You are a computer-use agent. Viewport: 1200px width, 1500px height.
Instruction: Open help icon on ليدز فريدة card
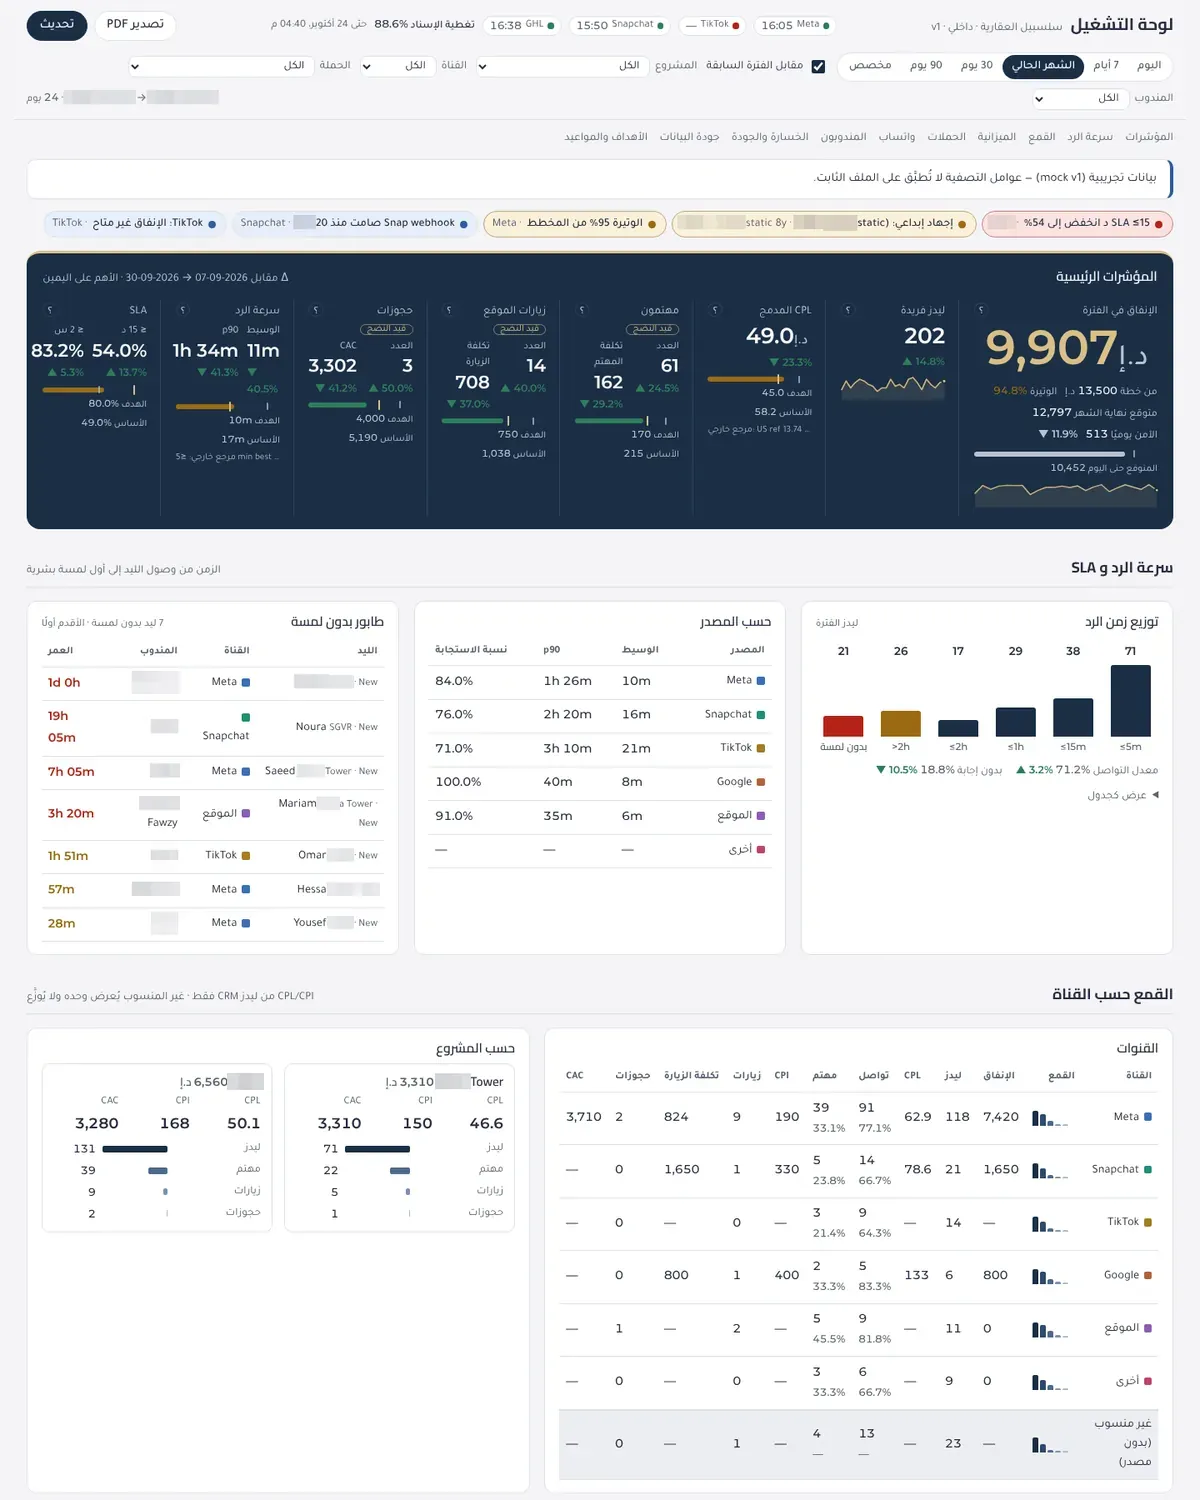[848, 310]
